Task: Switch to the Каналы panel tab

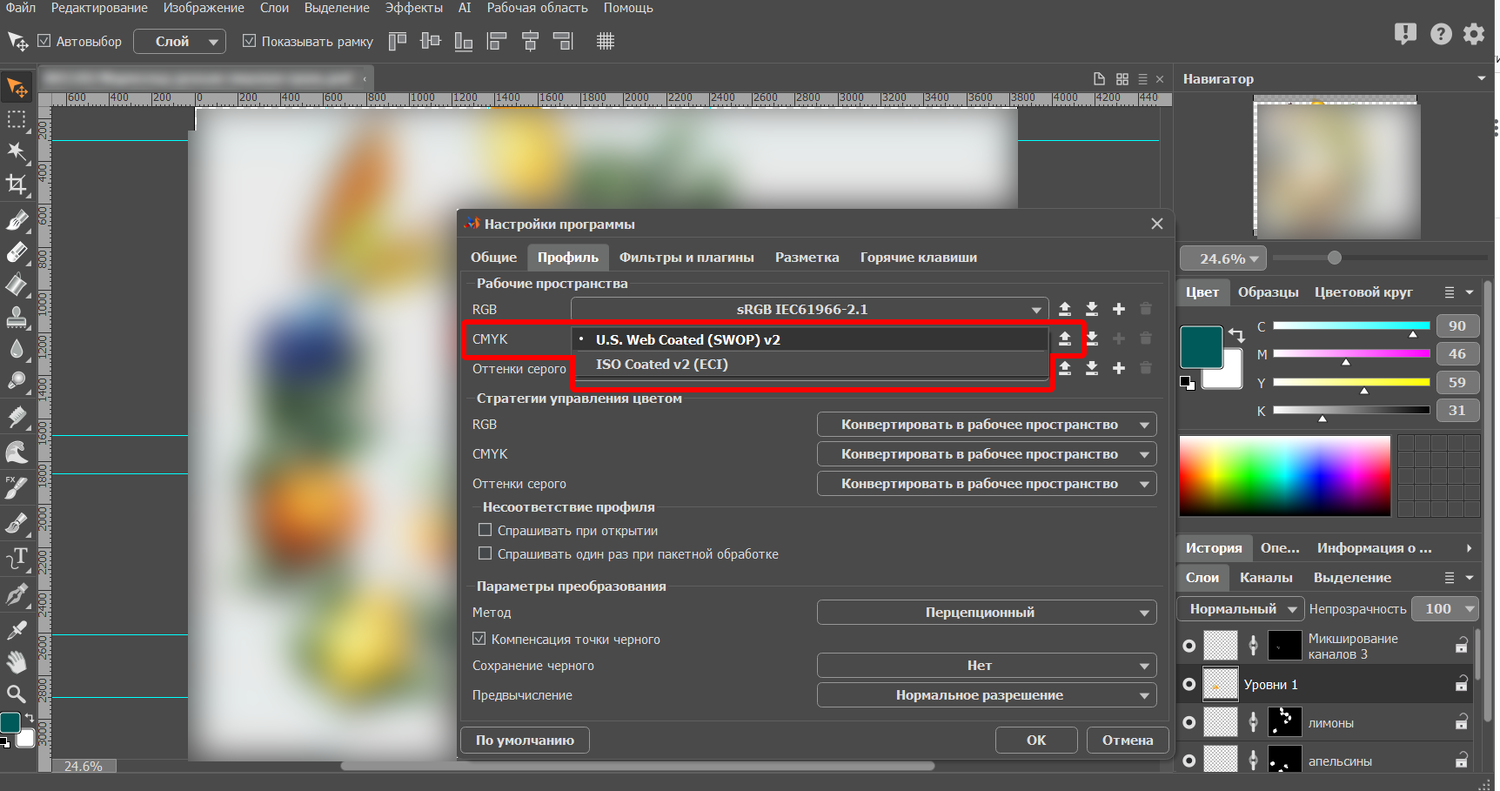Action: pyautogui.click(x=1266, y=578)
